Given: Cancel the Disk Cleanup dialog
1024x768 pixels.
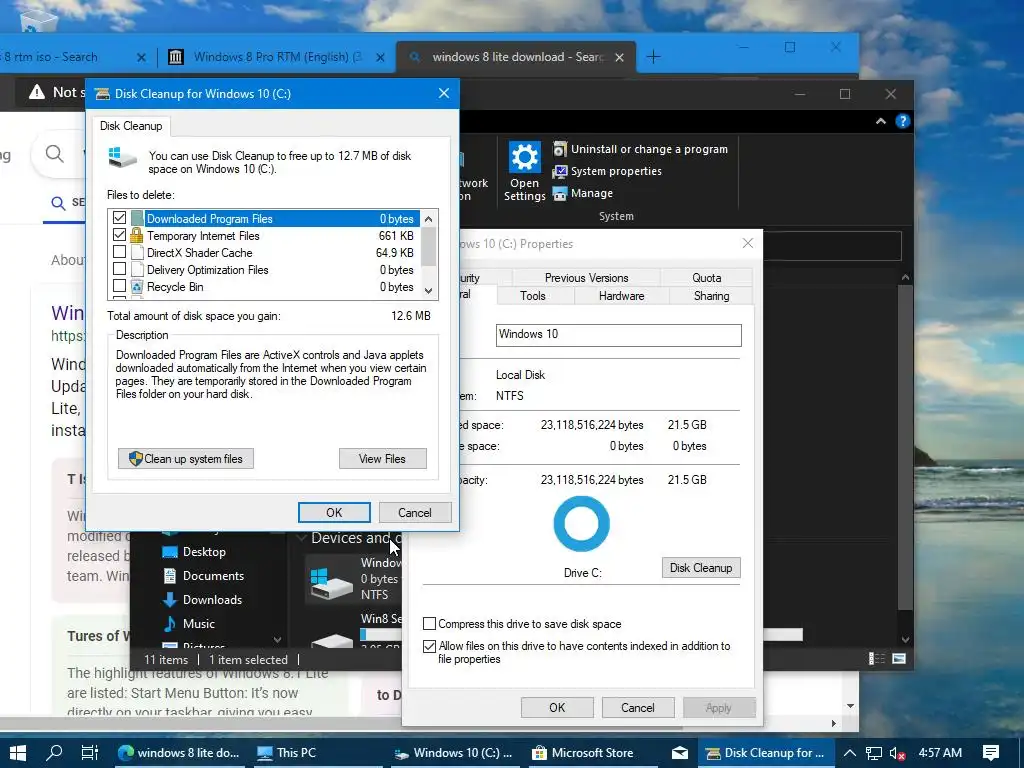Looking at the screenshot, I should 415,513.
